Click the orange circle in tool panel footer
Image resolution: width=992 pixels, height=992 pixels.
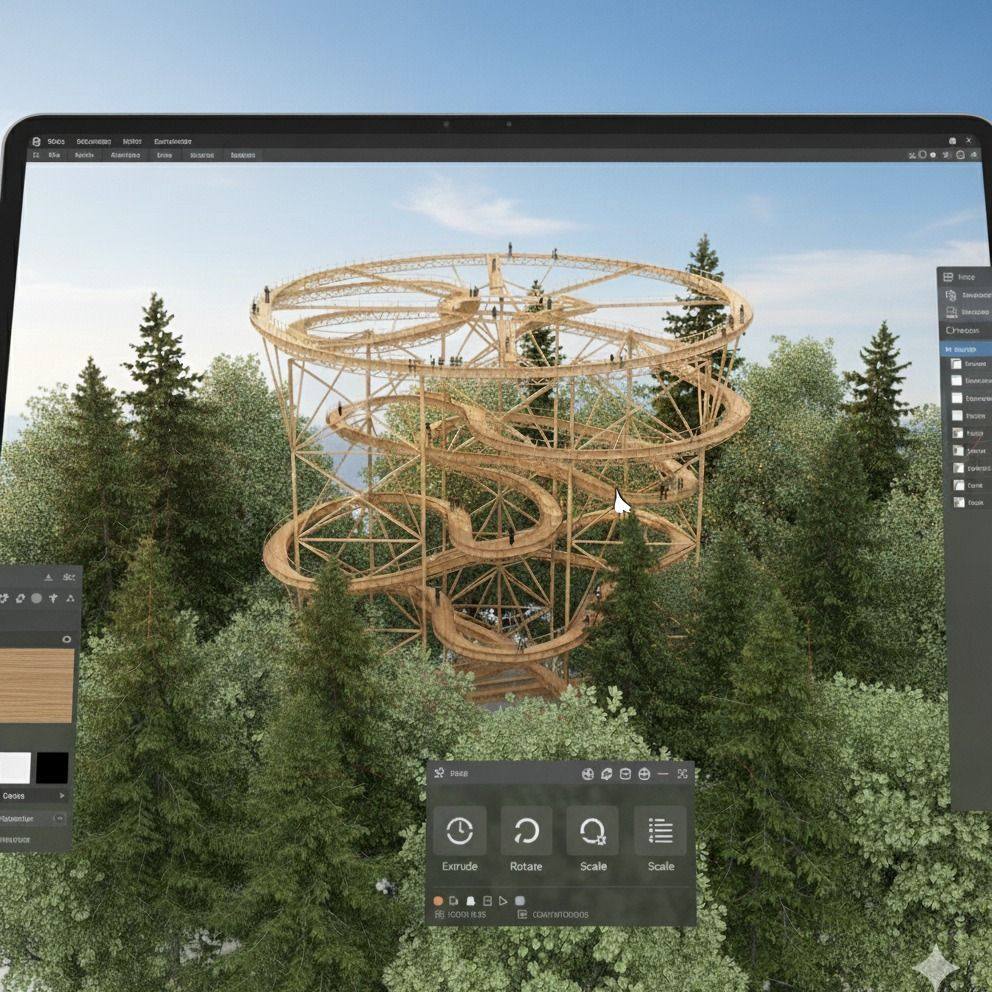(438, 901)
